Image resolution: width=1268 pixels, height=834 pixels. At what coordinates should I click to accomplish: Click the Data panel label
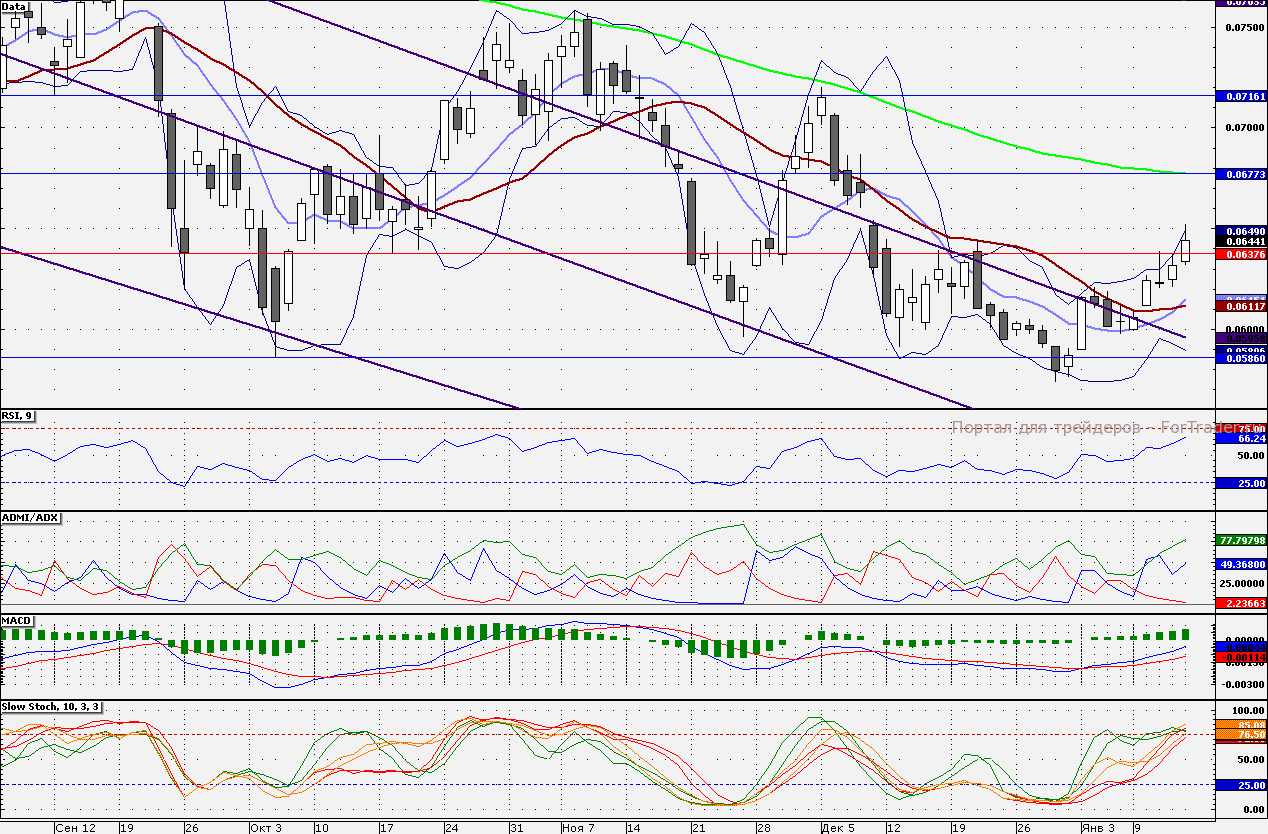click(x=14, y=7)
